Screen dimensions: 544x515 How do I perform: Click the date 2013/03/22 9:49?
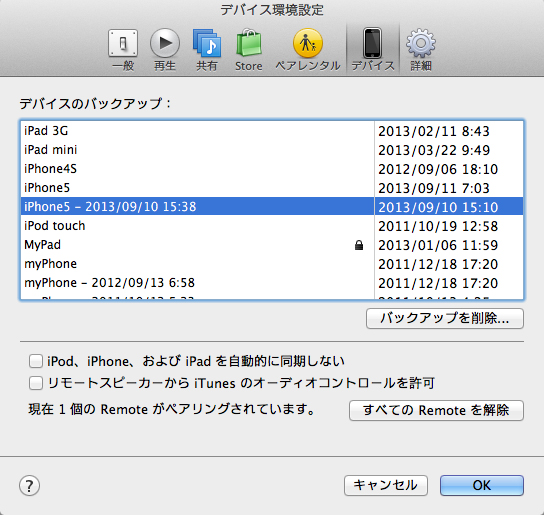click(x=434, y=150)
